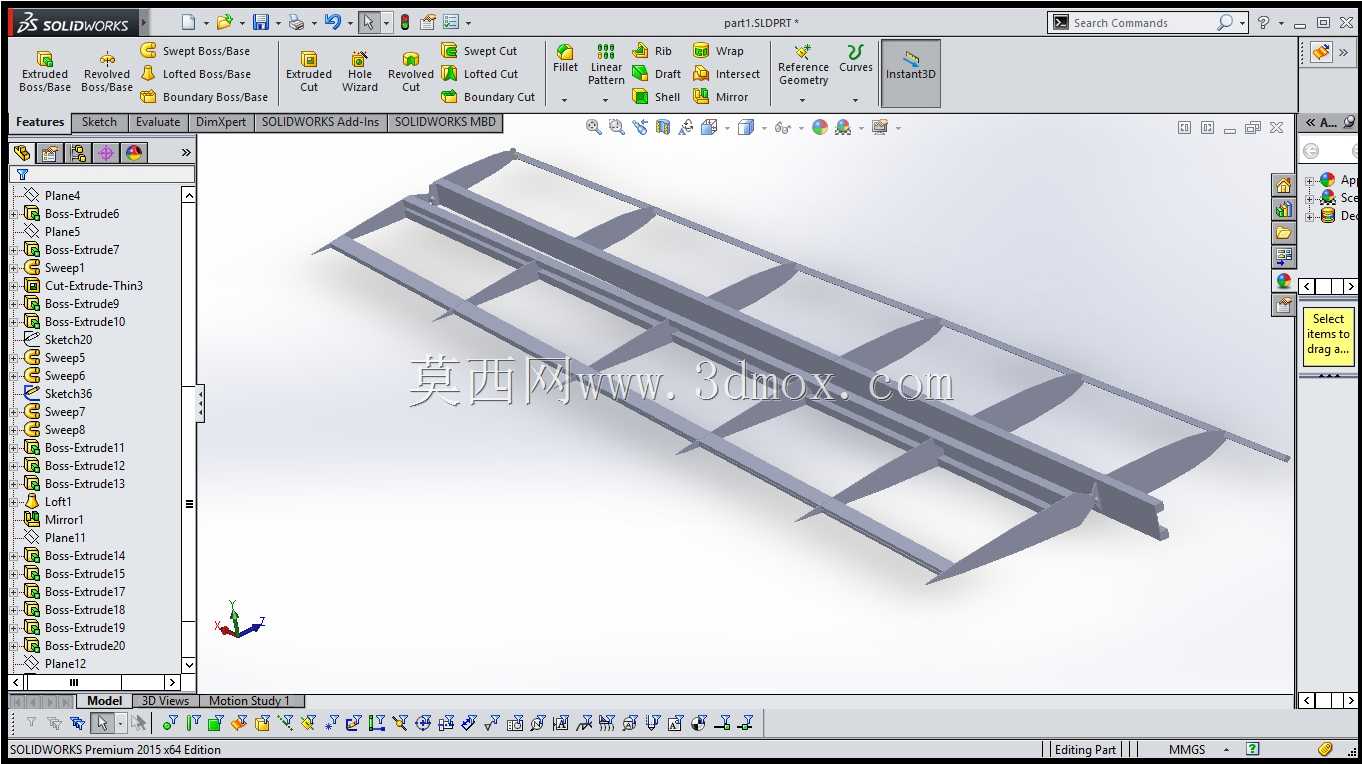Expand more manager tabs chevron
This screenshot has height=764, width=1362.
point(186,153)
